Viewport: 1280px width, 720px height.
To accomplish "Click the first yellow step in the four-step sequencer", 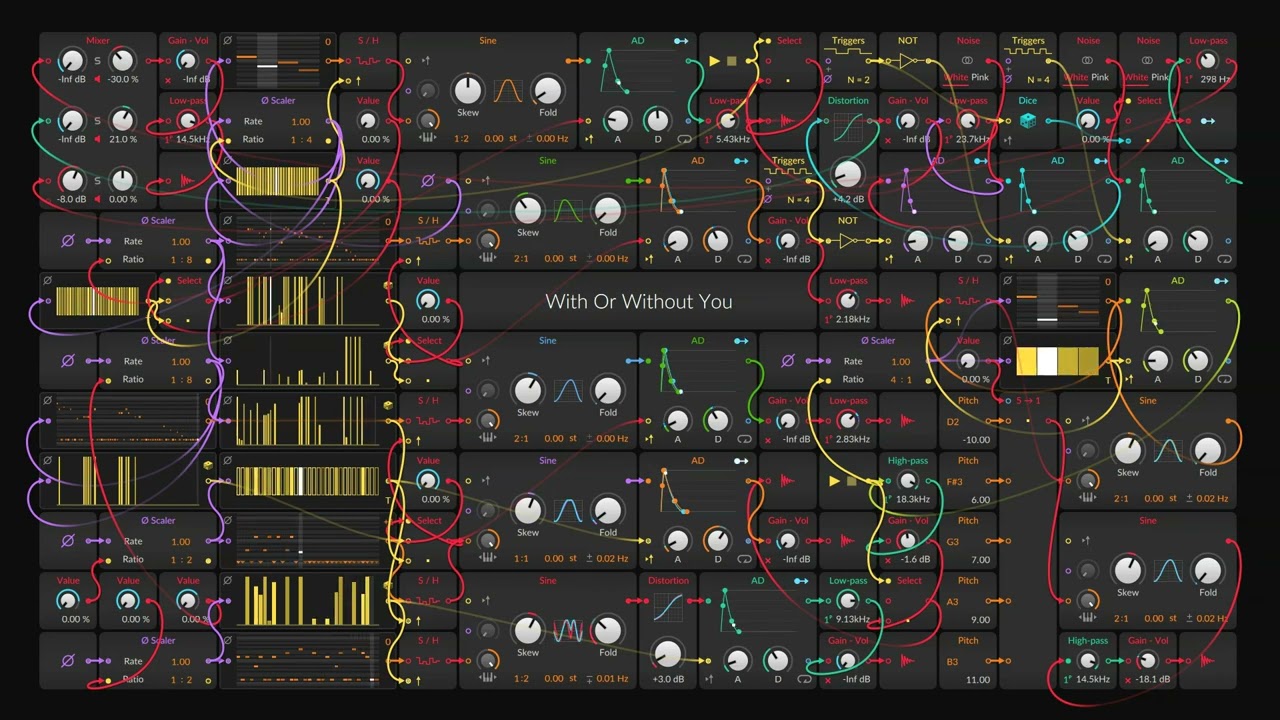I will (1027, 362).
